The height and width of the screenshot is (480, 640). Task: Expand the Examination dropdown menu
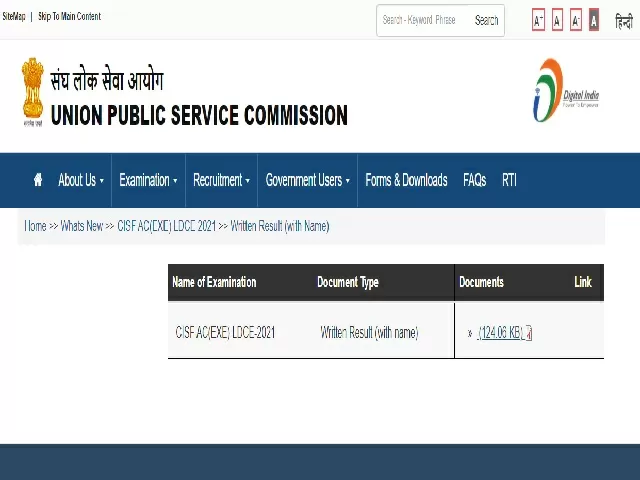[x=148, y=180]
